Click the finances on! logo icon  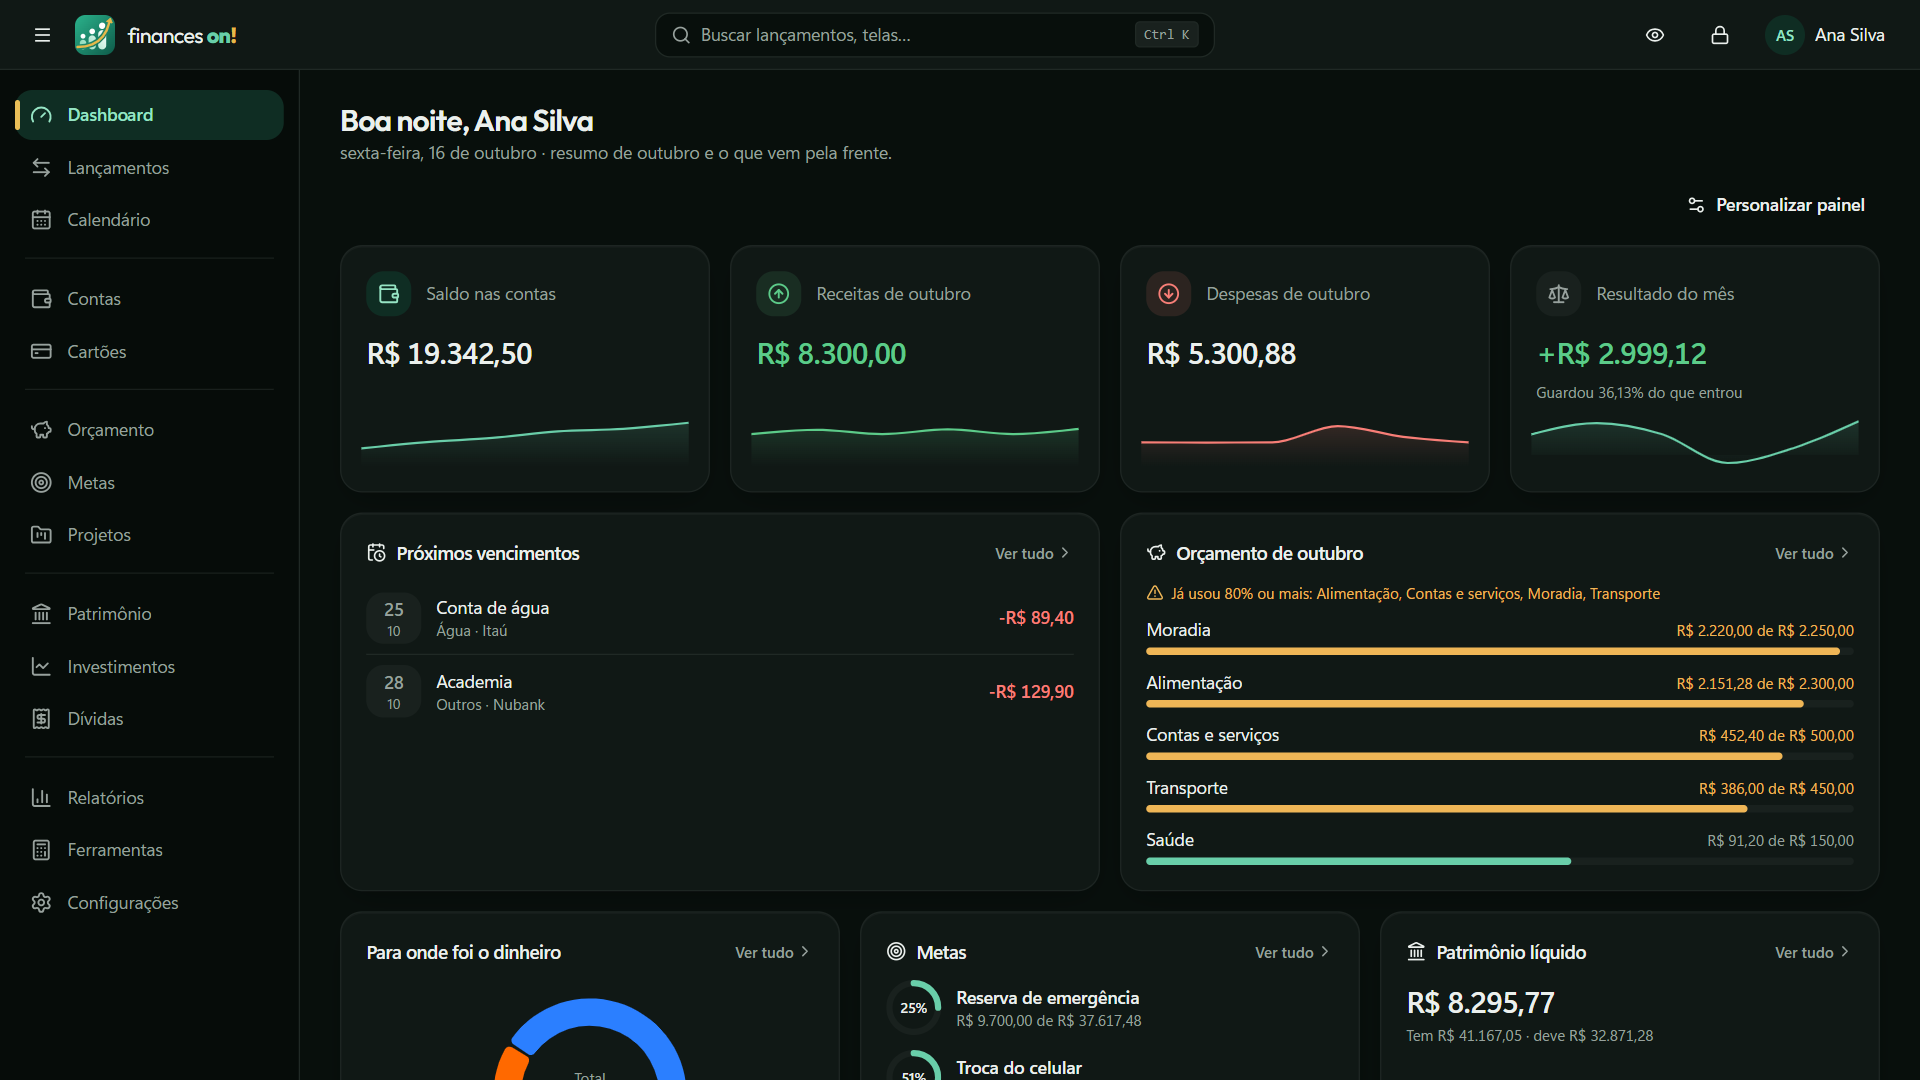click(94, 35)
